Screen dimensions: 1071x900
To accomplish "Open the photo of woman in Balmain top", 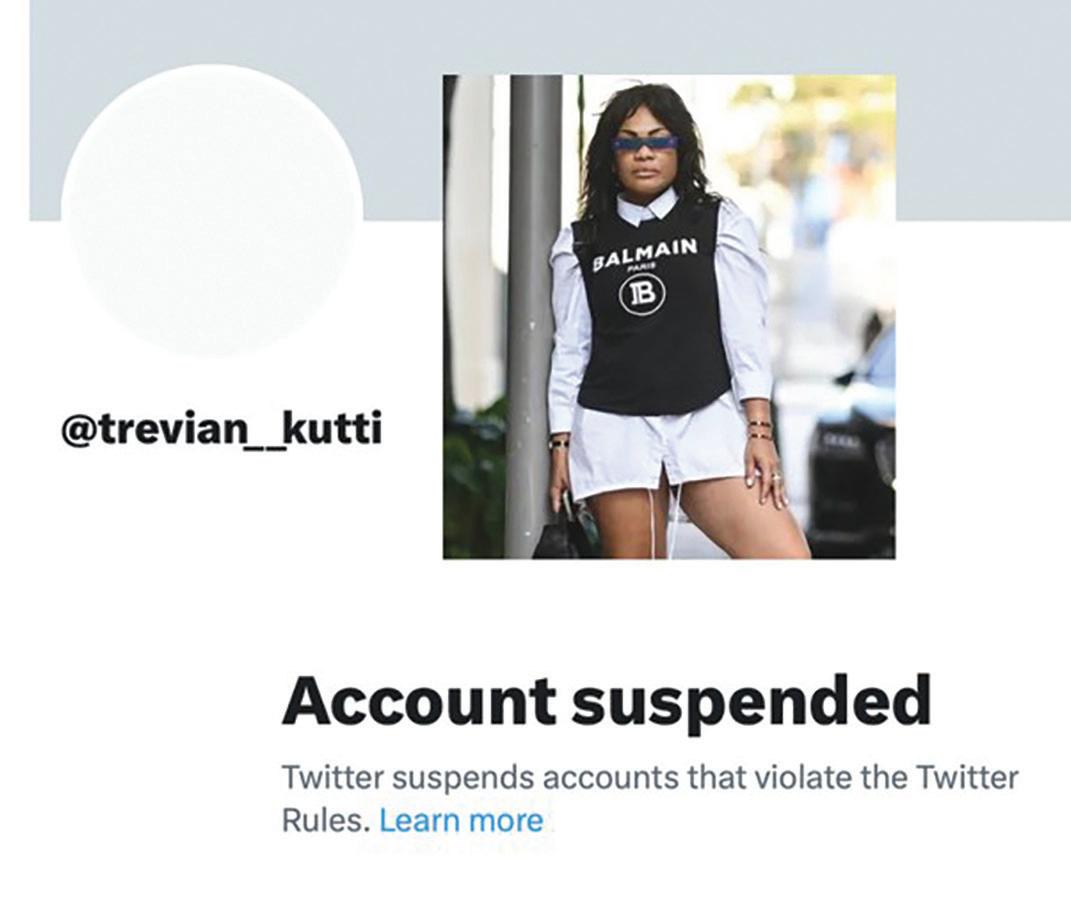I will coord(669,317).
